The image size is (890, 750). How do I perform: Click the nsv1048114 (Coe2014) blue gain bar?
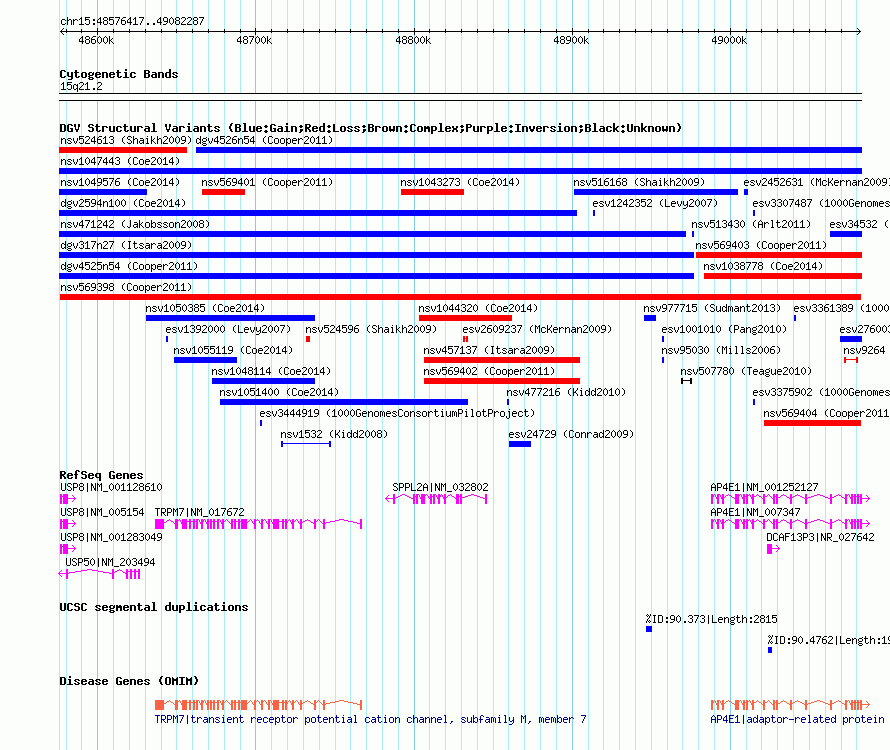click(x=263, y=381)
